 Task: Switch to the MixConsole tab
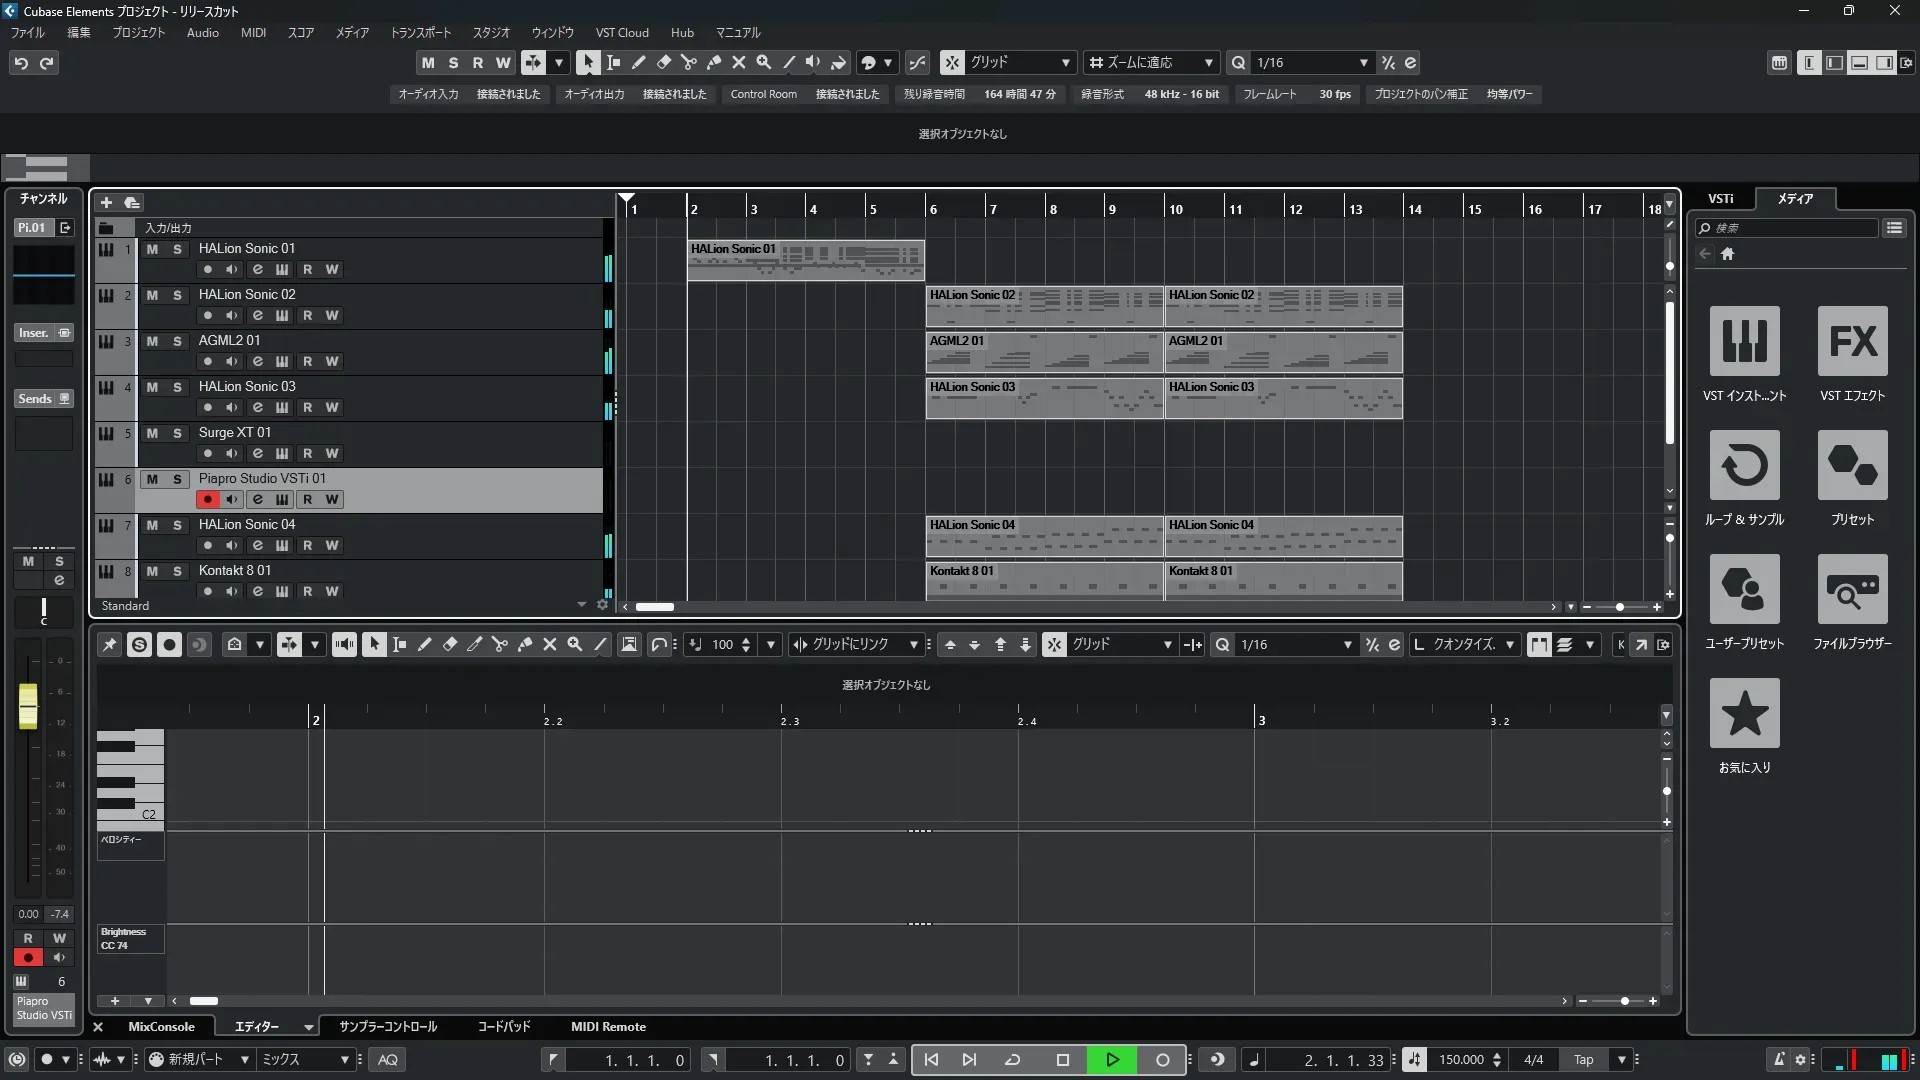pyautogui.click(x=161, y=1027)
